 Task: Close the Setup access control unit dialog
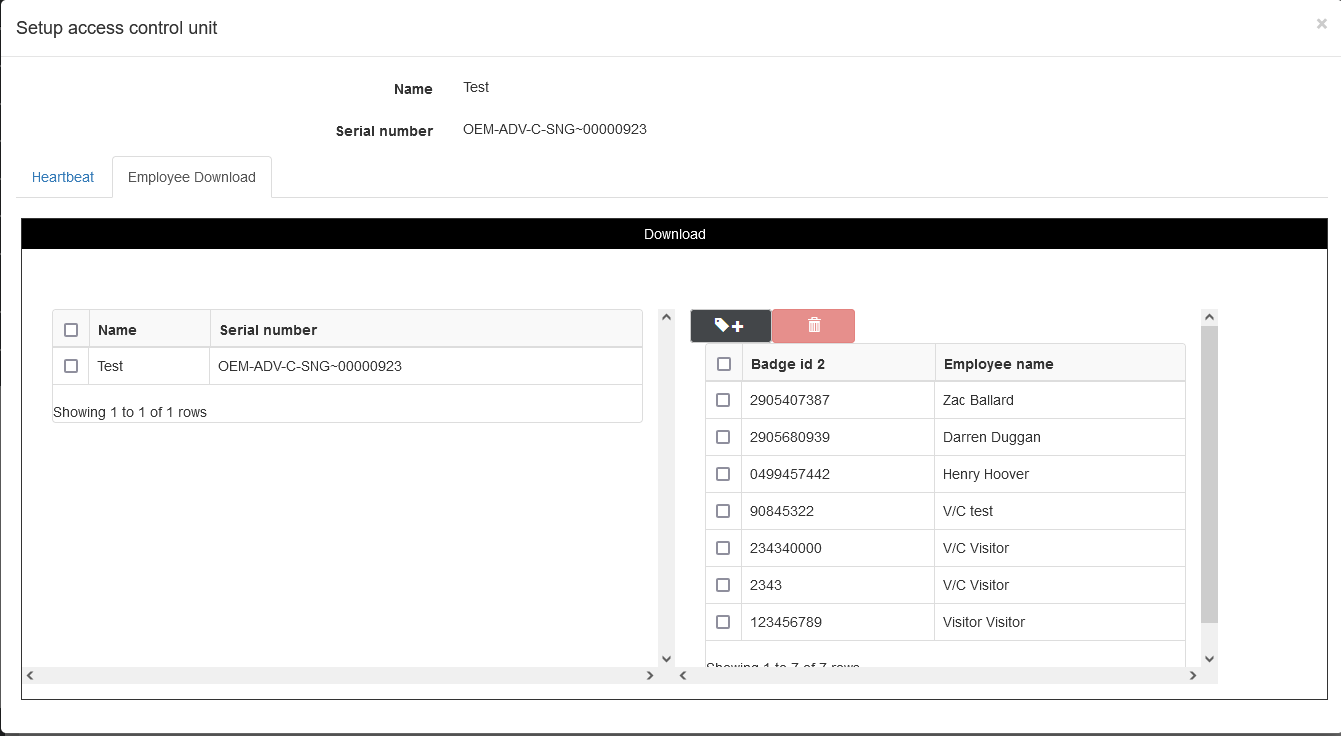1321,24
